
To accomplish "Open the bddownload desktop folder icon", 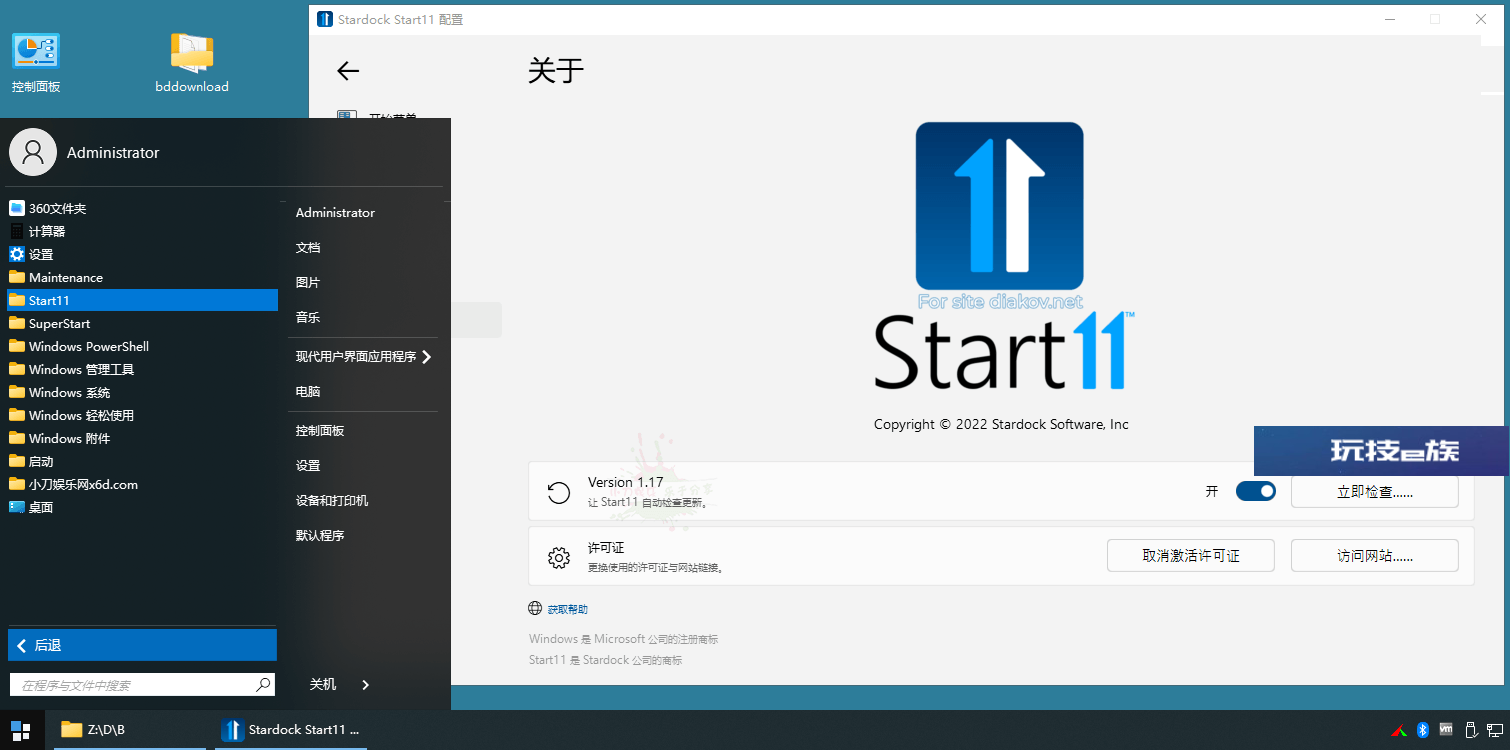I will point(192,63).
